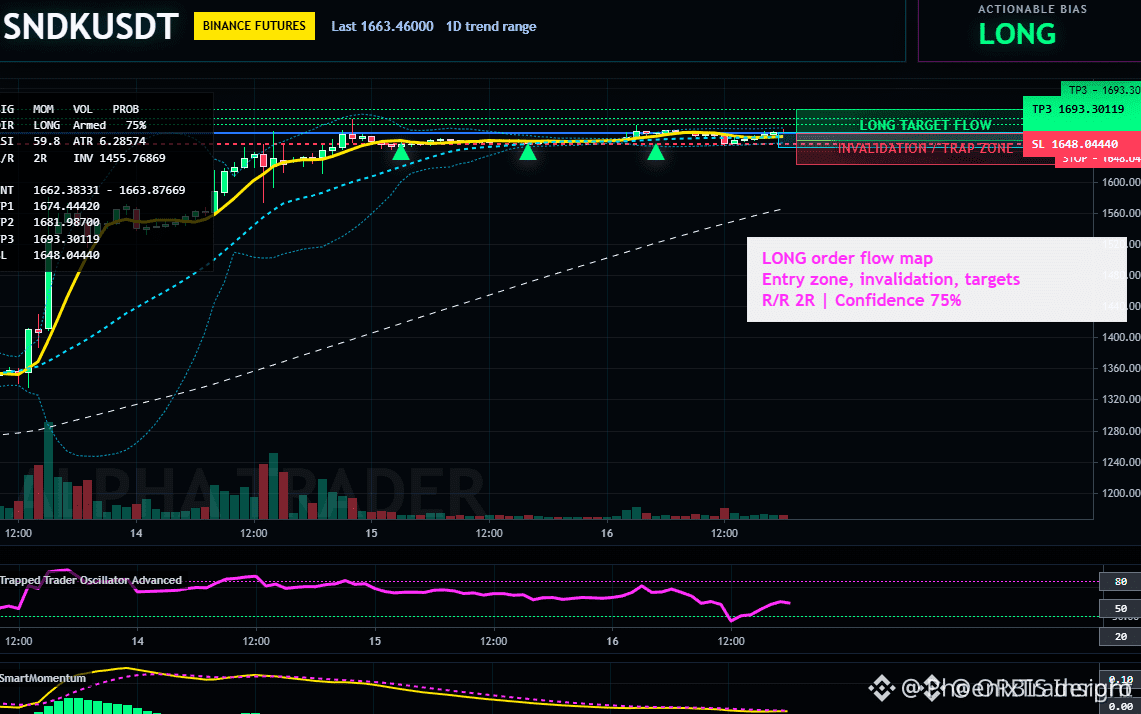Click the MOM column header in info table

click(43, 109)
